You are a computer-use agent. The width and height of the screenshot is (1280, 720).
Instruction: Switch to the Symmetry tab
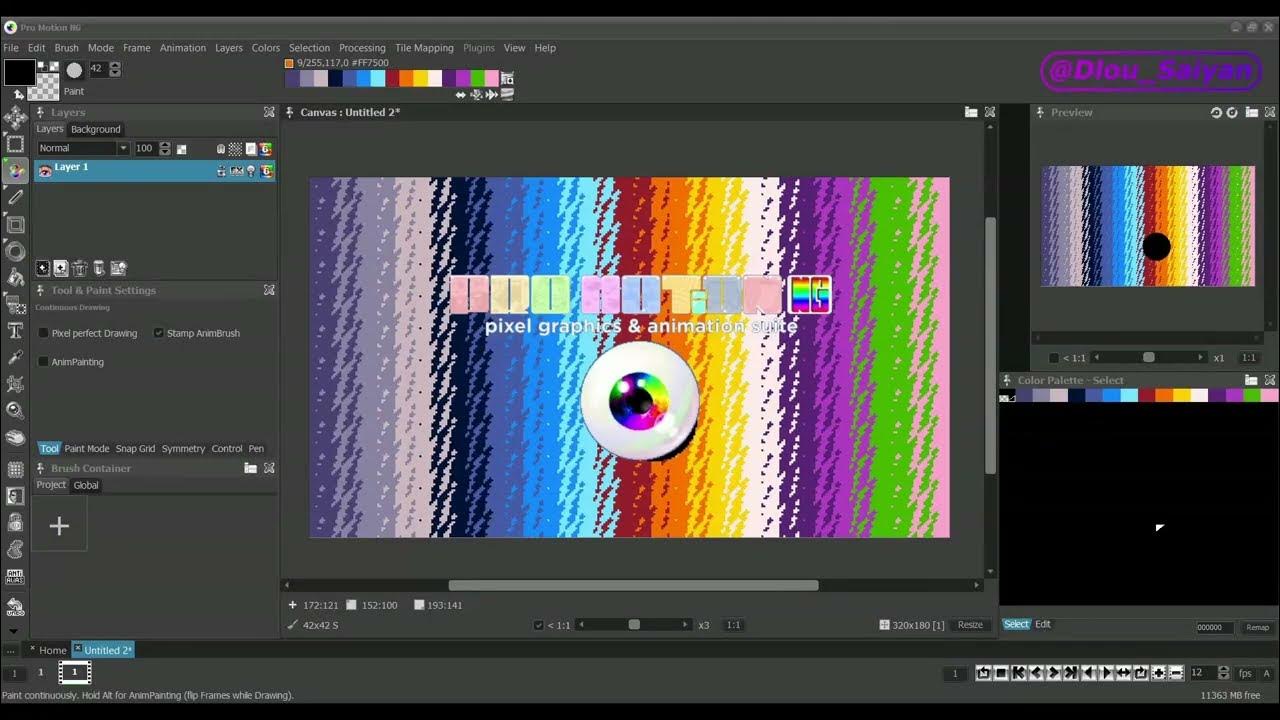pyautogui.click(x=183, y=449)
